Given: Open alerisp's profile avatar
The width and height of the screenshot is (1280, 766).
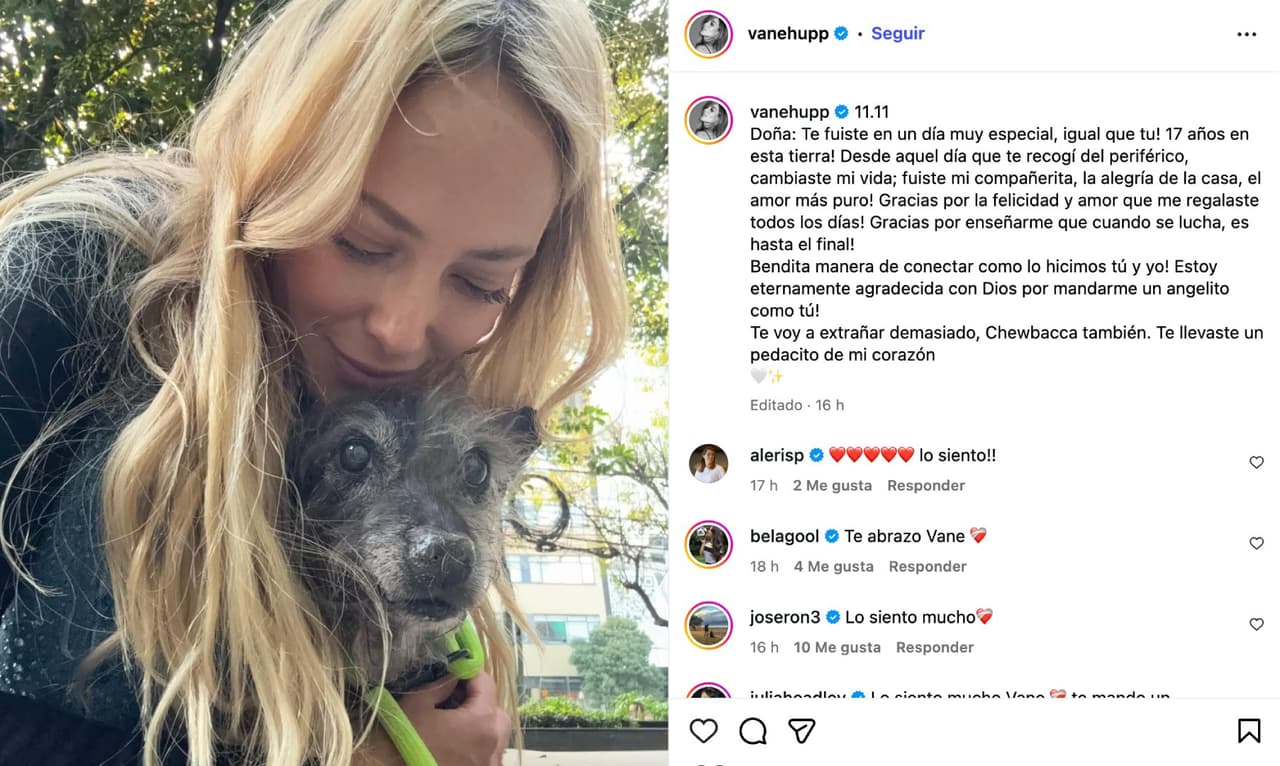Looking at the screenshot, I should pos(709,463).
